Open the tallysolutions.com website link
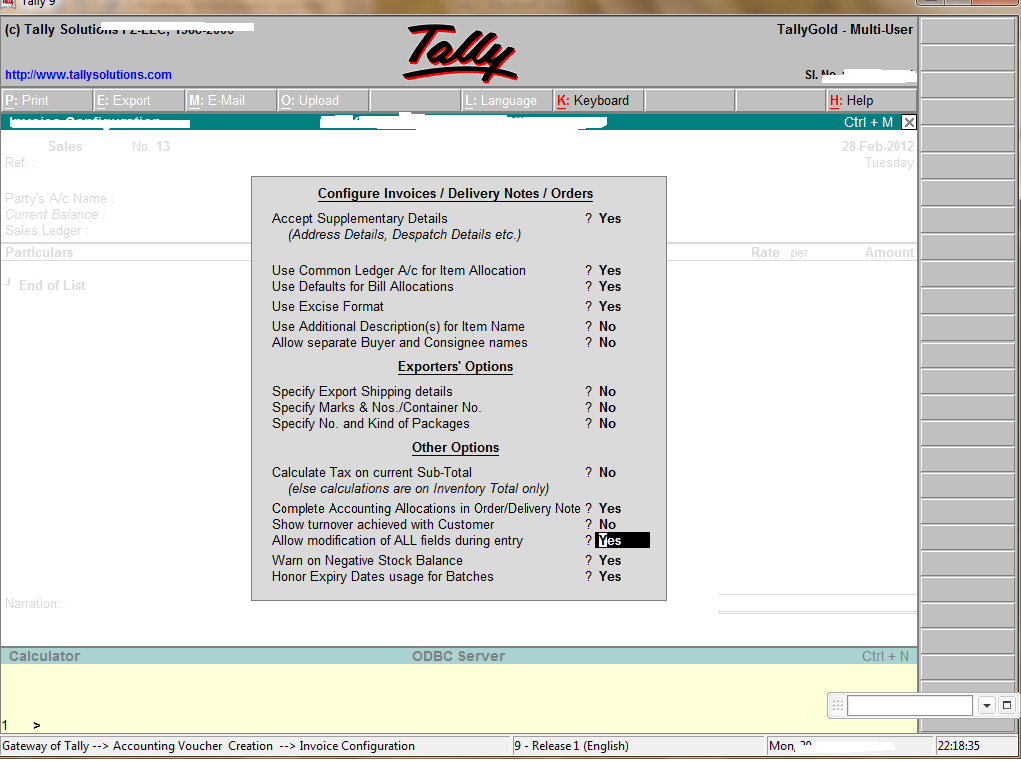The width and height of the screenshot is (1021, 761). [89, 75]
